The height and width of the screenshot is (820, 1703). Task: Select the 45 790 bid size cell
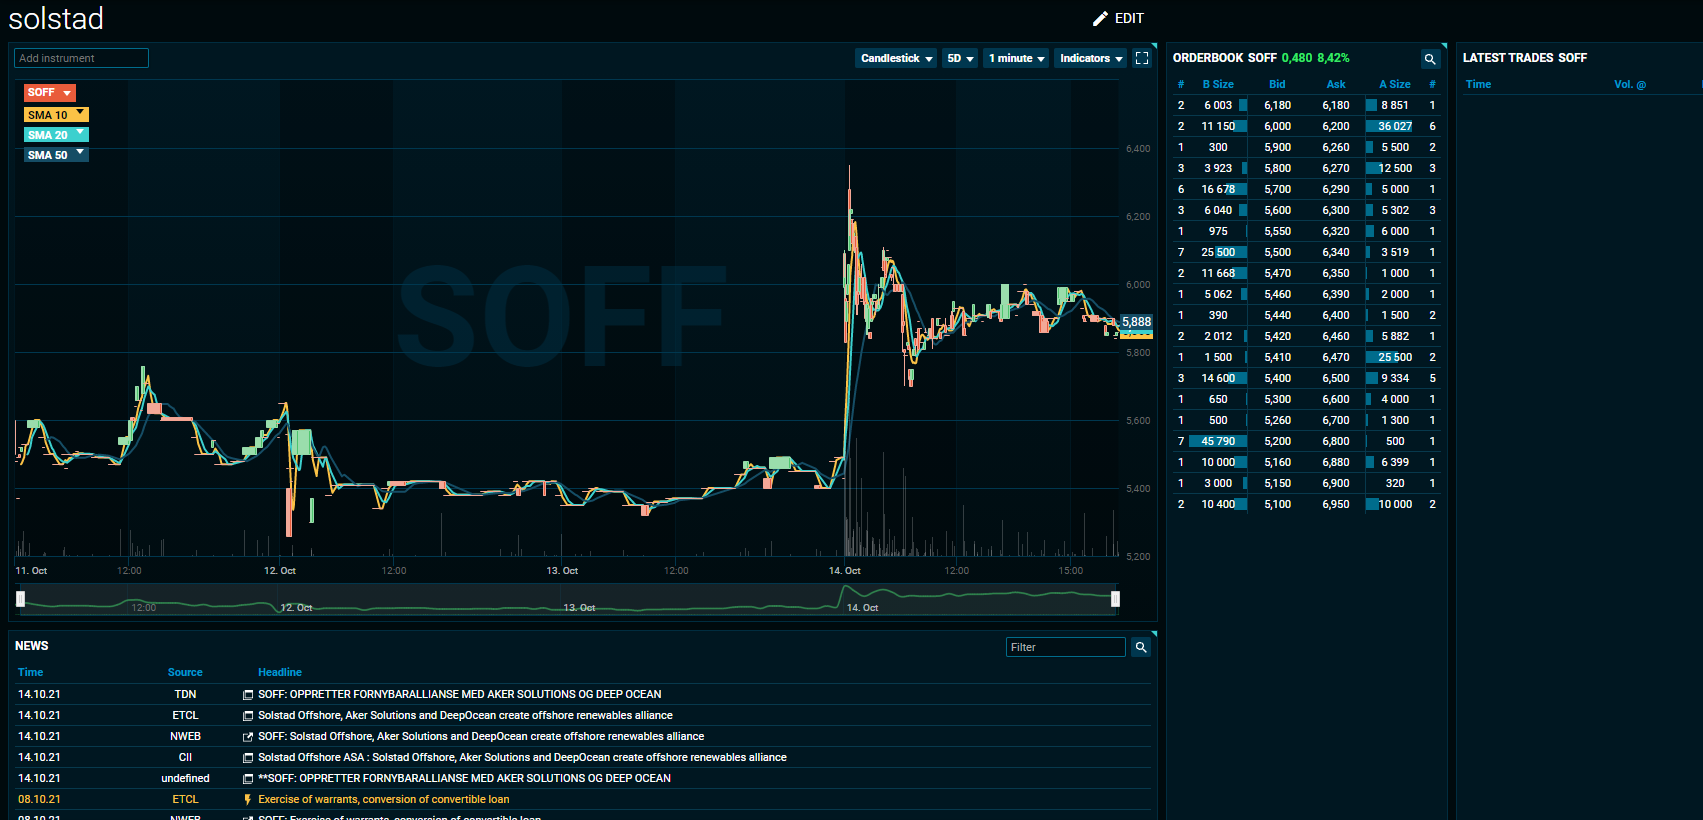[1218, 441]
